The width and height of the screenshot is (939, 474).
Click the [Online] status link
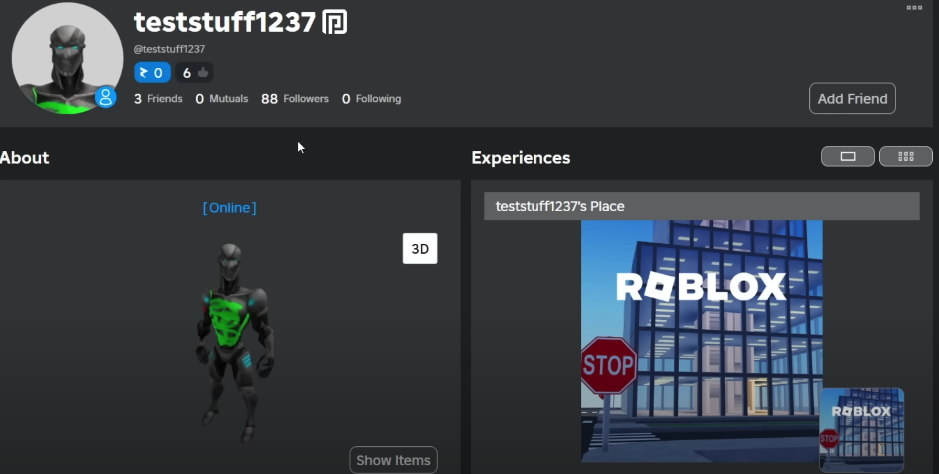tap(229, 208)
